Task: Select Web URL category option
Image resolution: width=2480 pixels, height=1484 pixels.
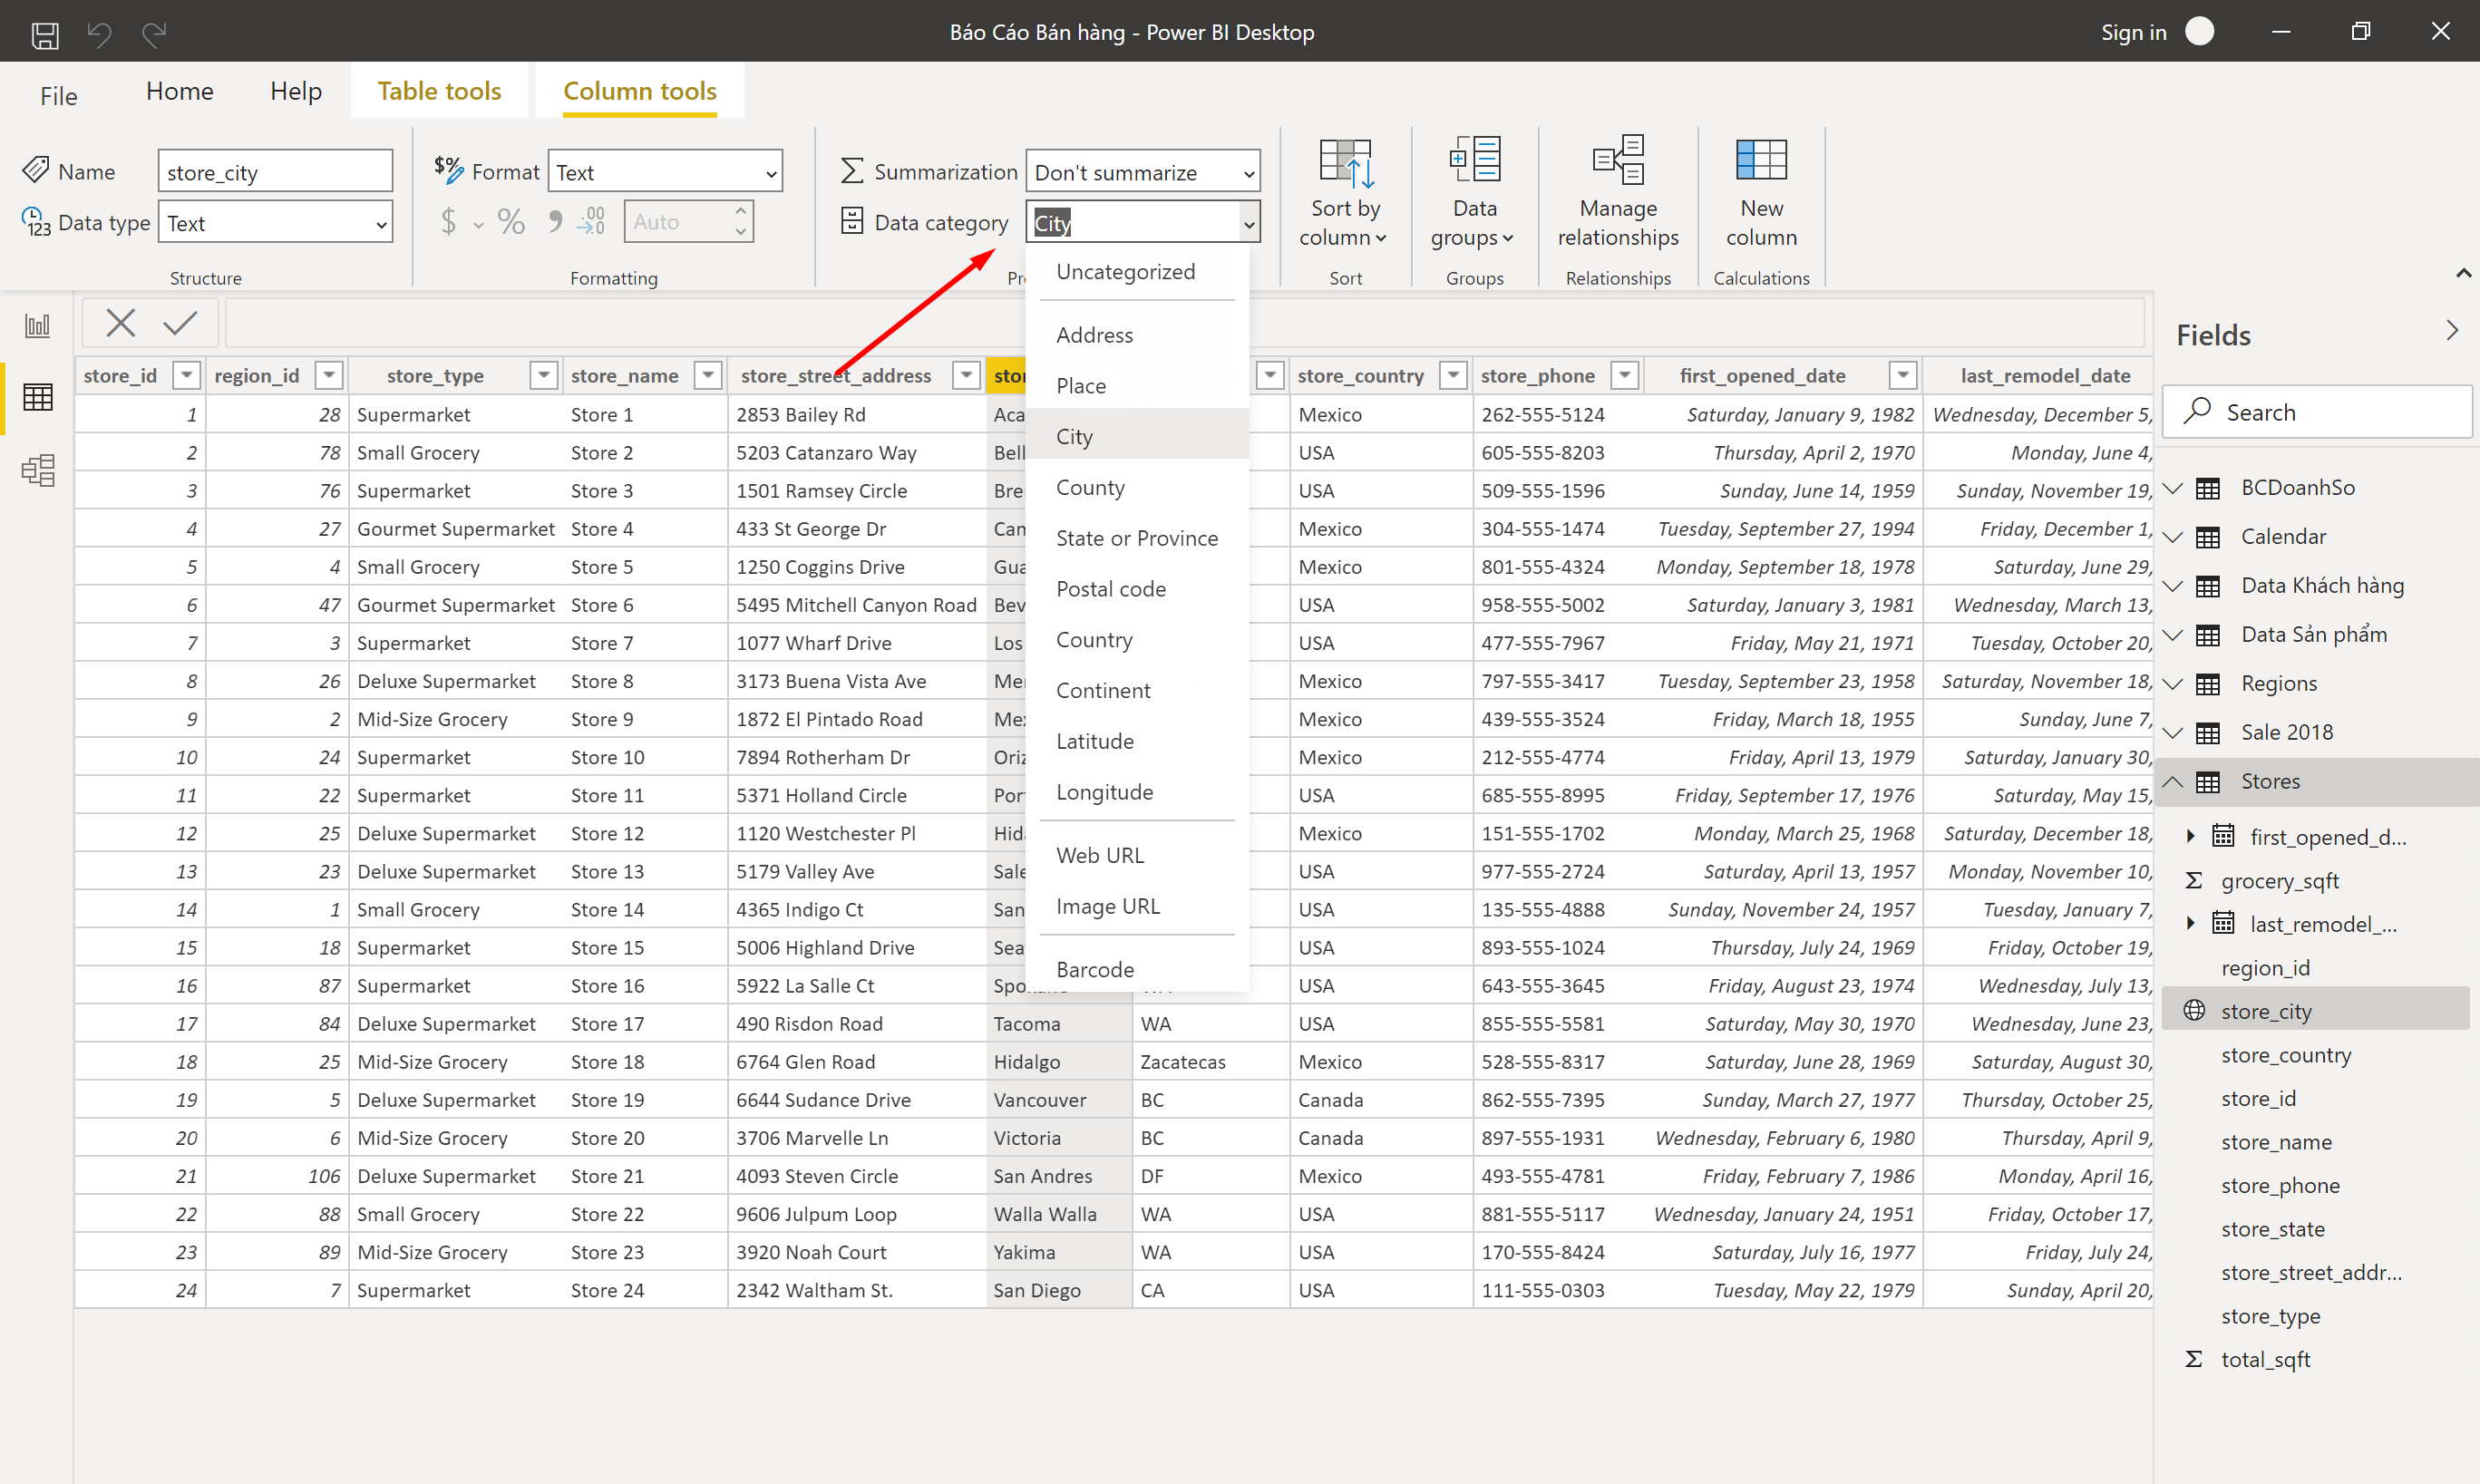Action: coord(1138,855)
